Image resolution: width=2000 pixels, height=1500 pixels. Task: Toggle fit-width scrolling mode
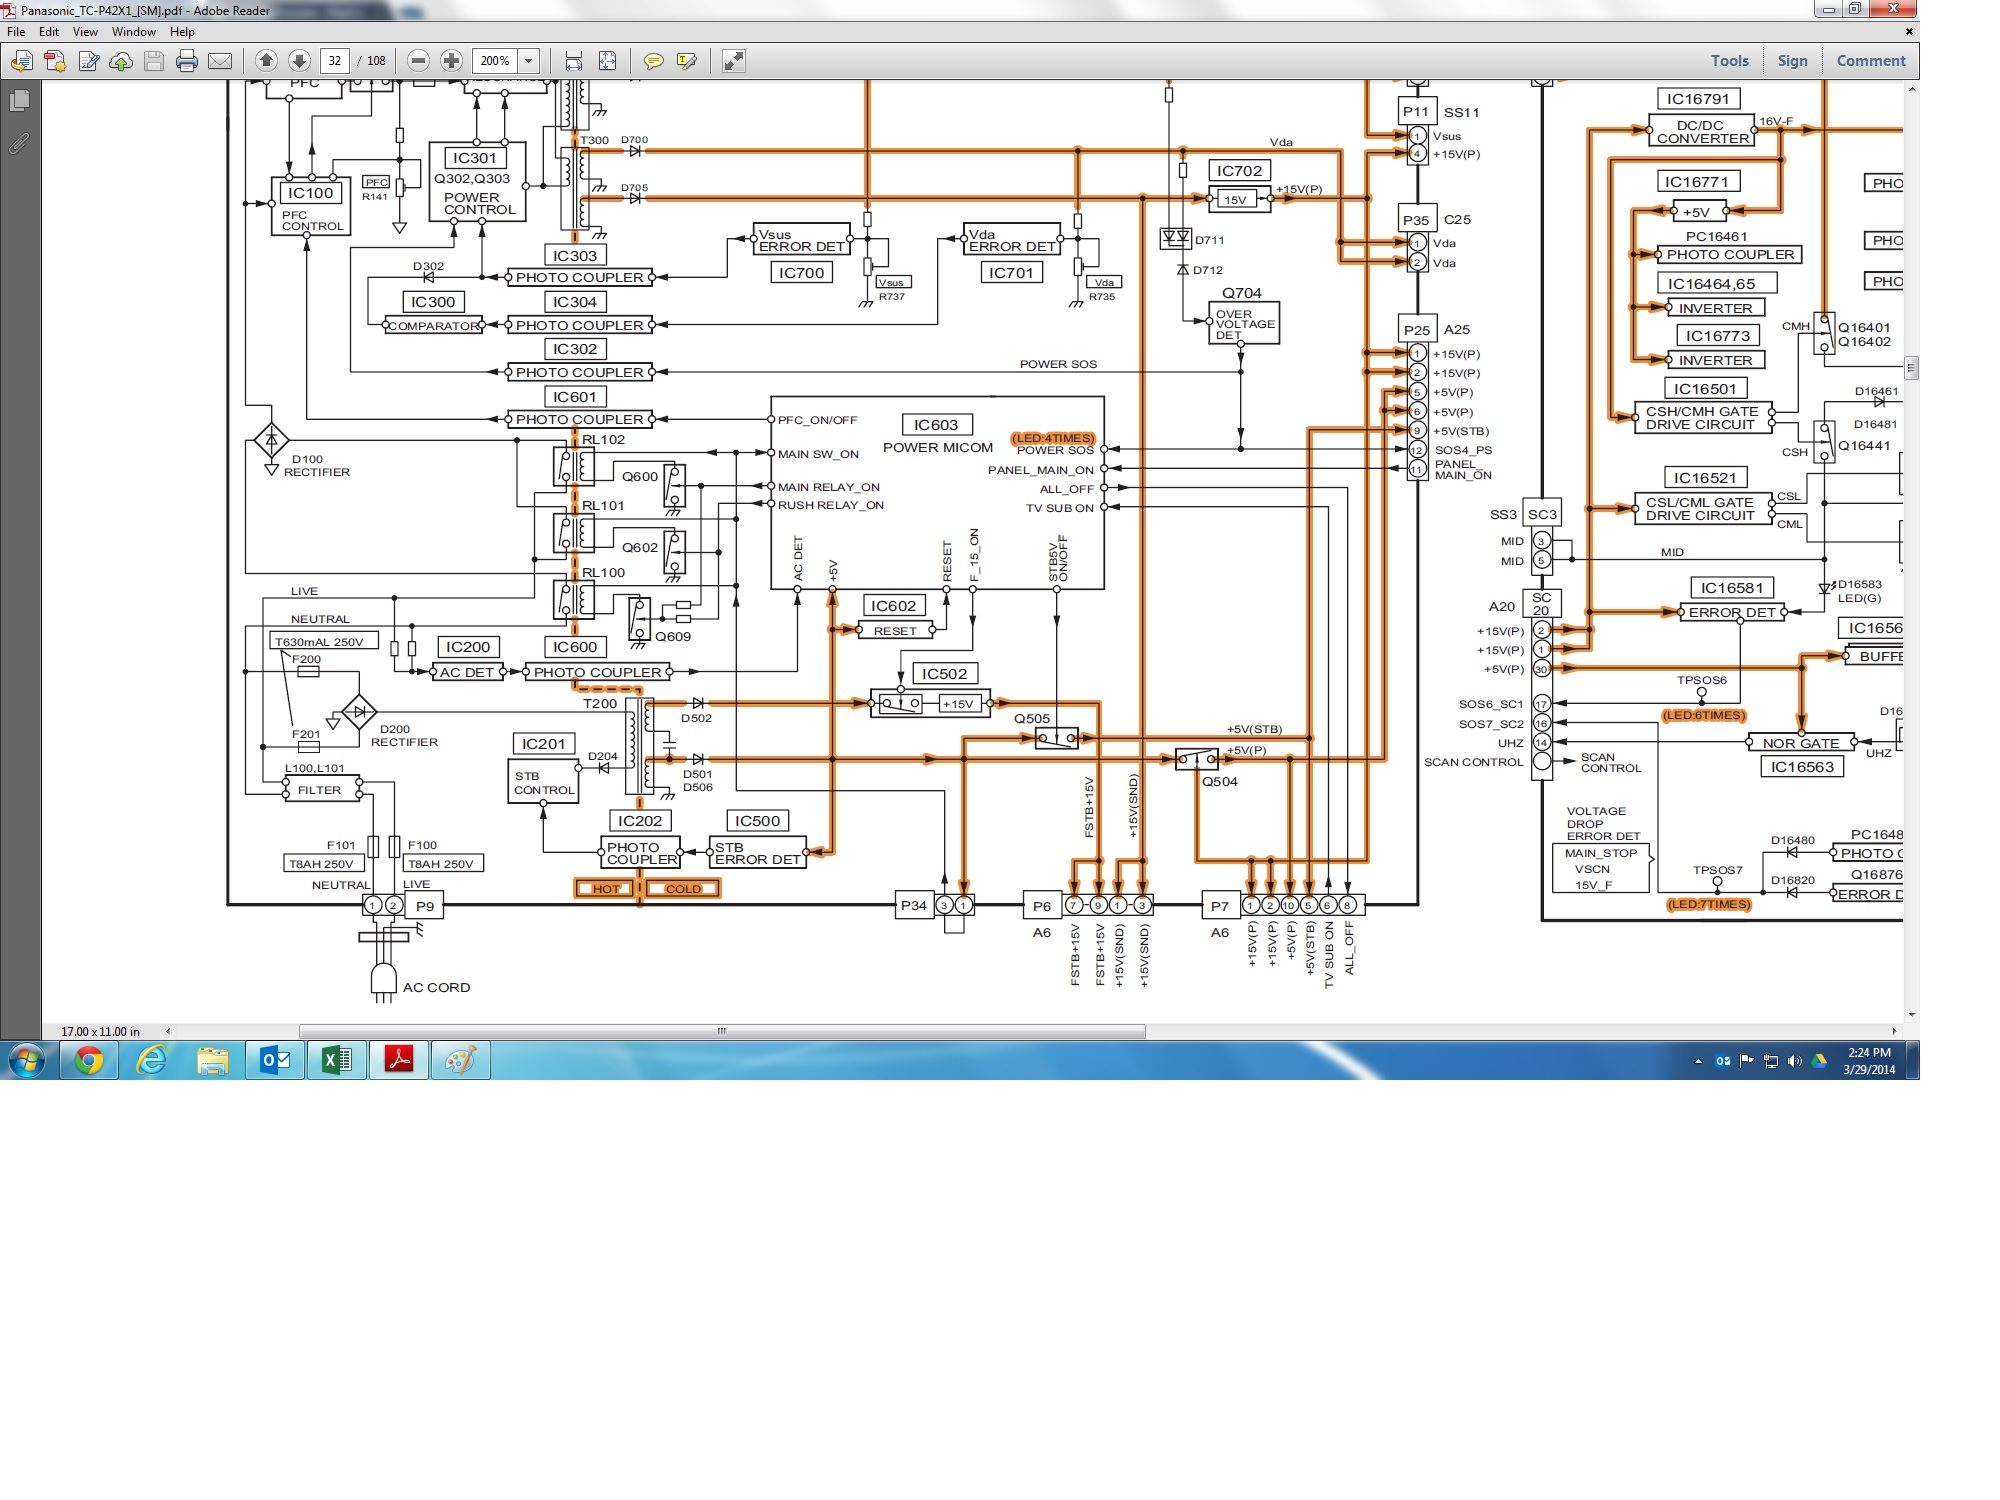click(573, 61)
